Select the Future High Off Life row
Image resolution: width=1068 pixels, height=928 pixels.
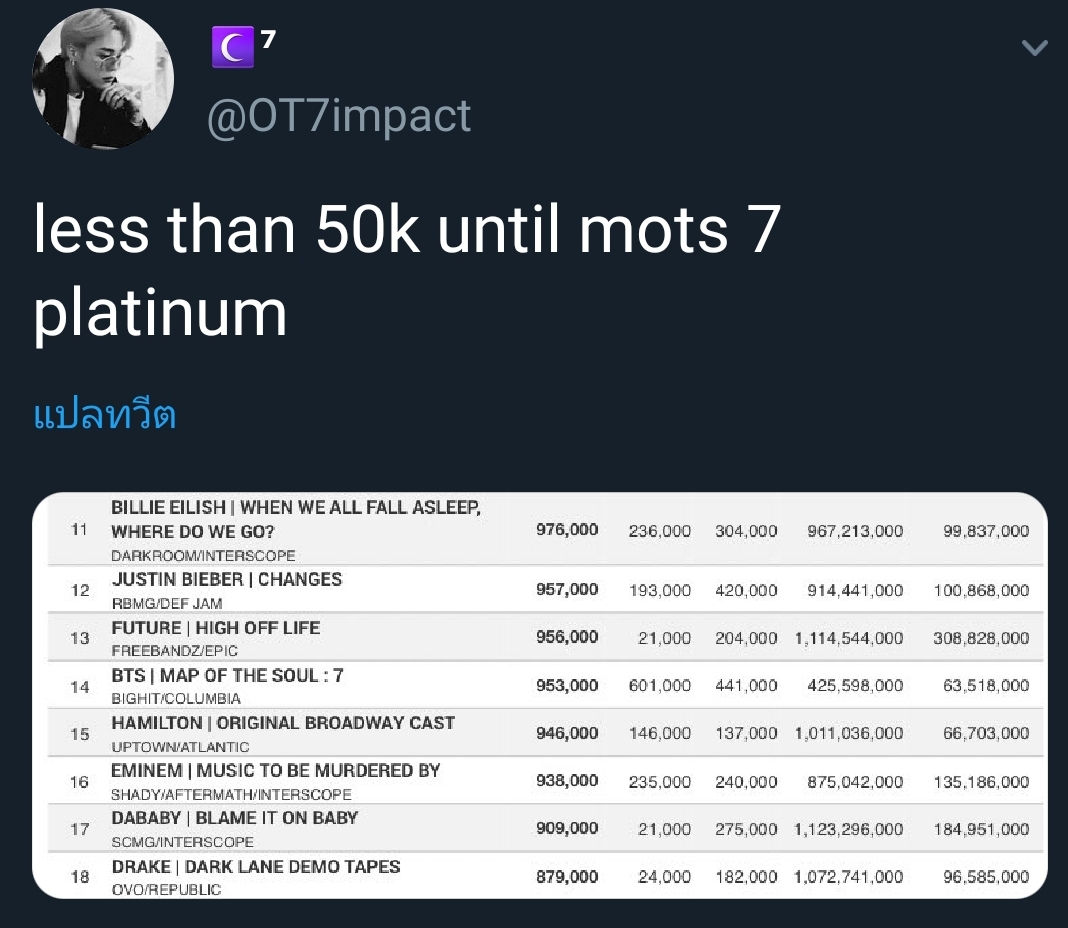point(545,637)
